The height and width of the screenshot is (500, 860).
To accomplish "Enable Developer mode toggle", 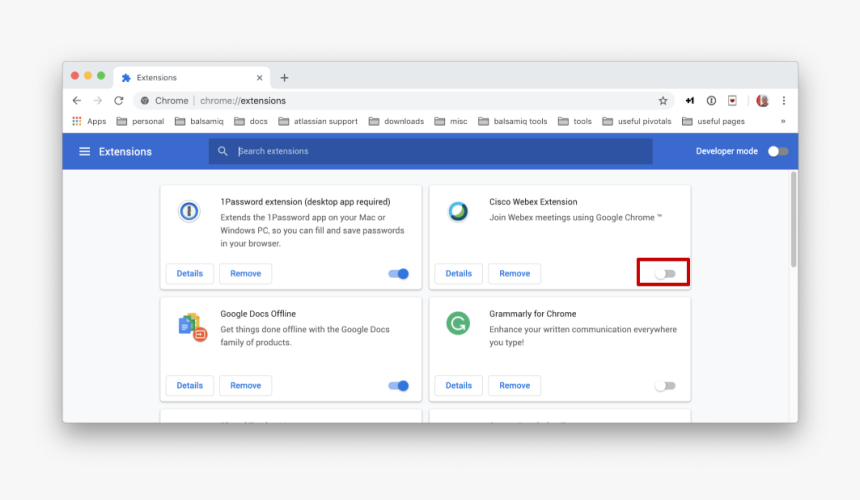I will [777, 152].
